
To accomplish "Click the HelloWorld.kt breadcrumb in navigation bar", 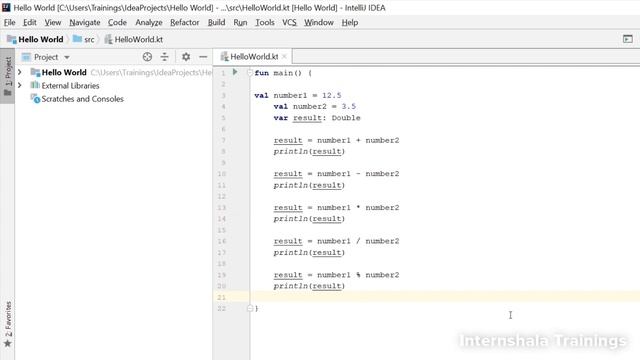I will click(x=133, y=40).
